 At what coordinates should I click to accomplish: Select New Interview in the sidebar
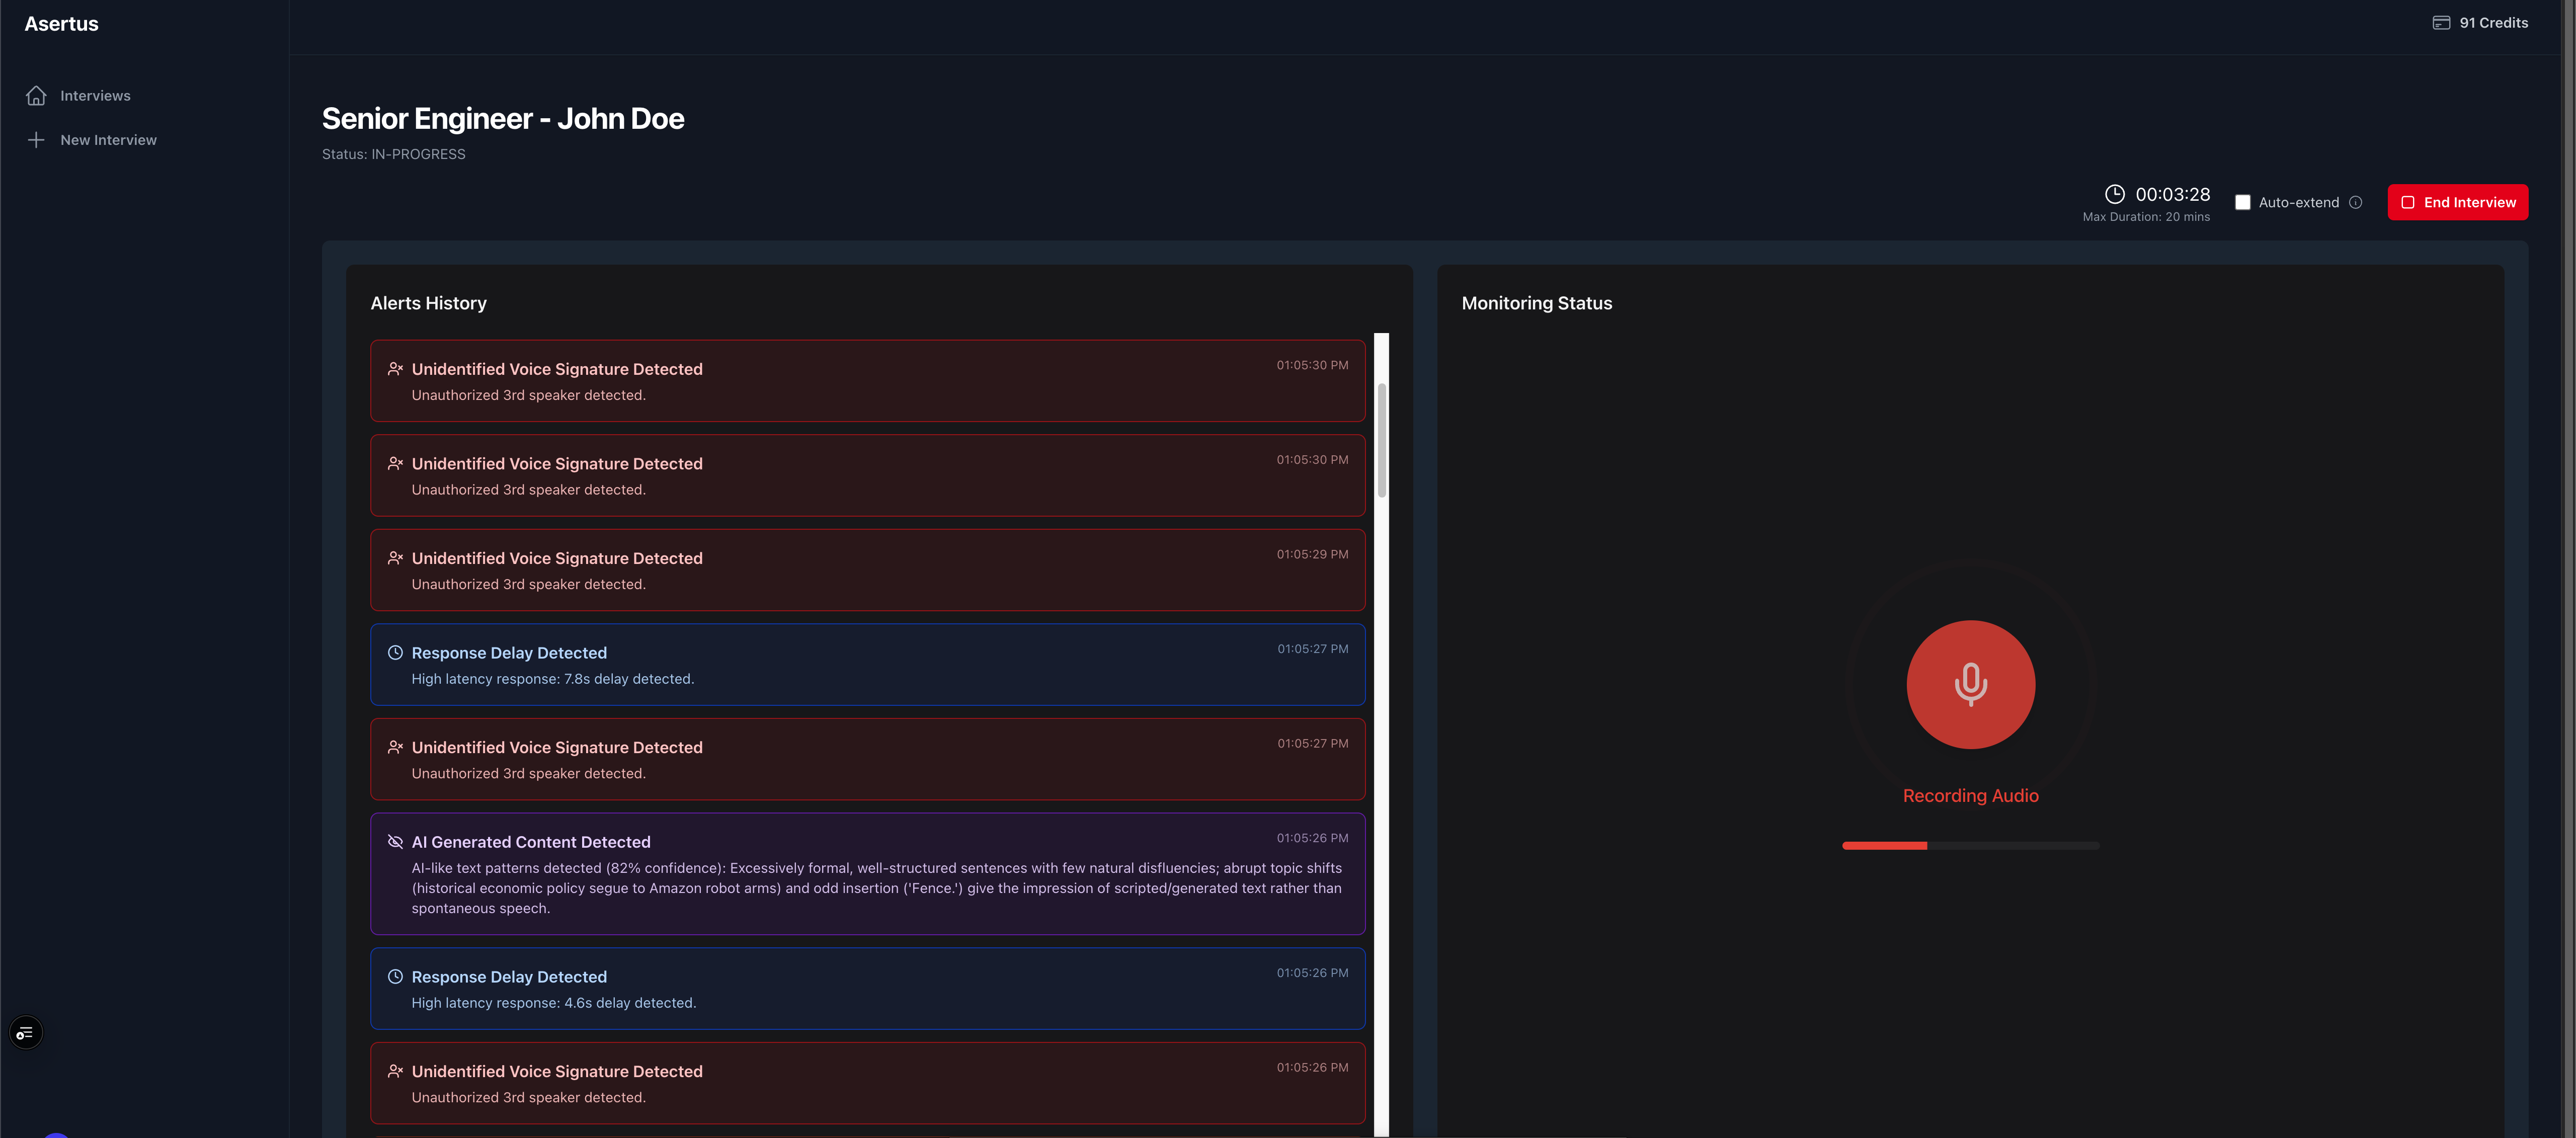point(108,139)
